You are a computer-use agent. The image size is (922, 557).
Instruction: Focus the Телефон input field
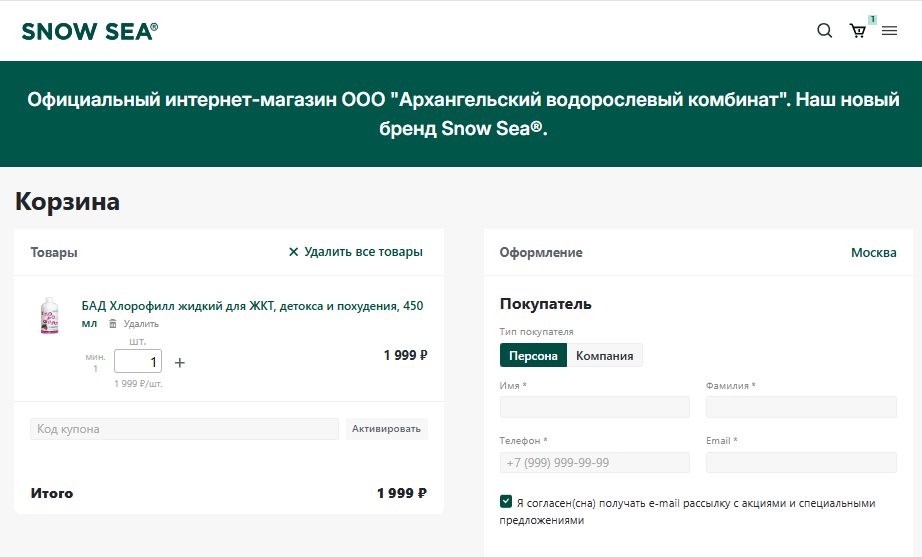(594, 463)
